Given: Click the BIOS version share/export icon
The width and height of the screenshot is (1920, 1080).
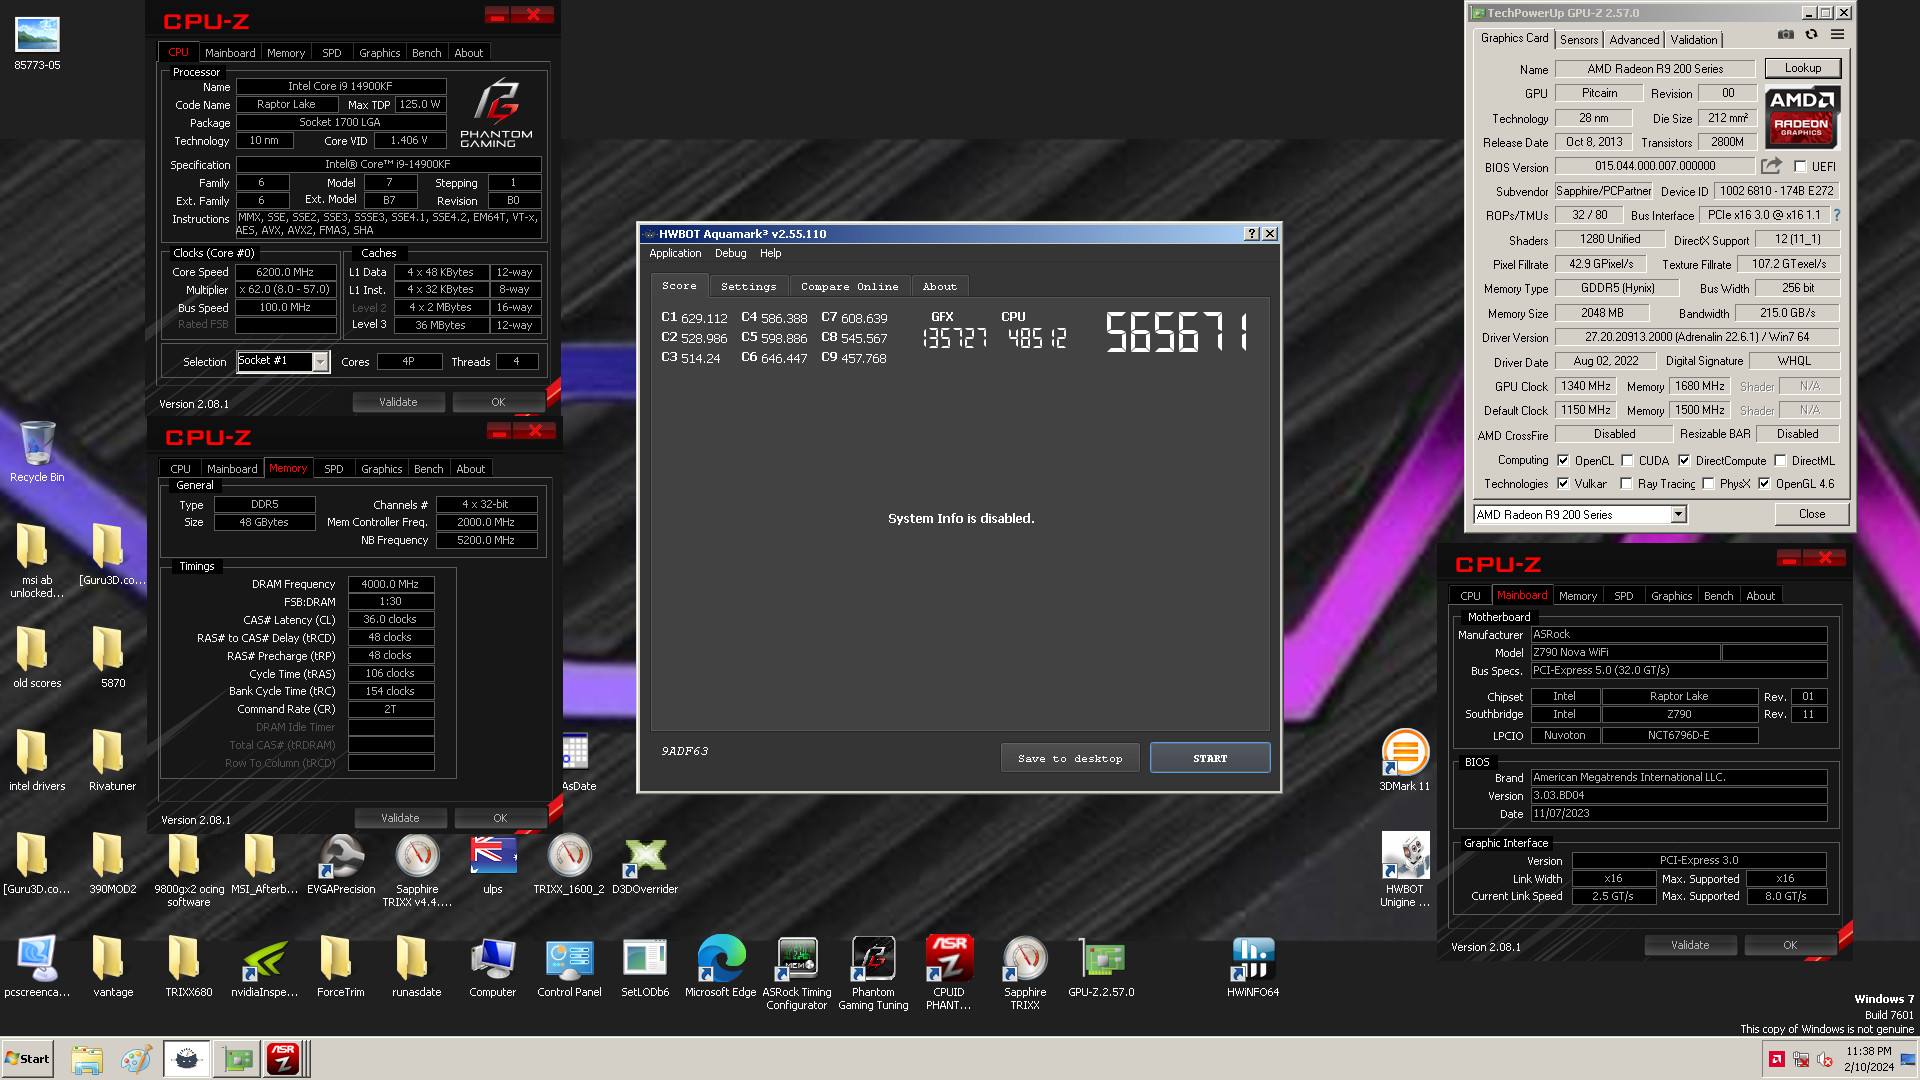Looking at the screenshot, I should pyautogui.click(x=1771, y=166).
